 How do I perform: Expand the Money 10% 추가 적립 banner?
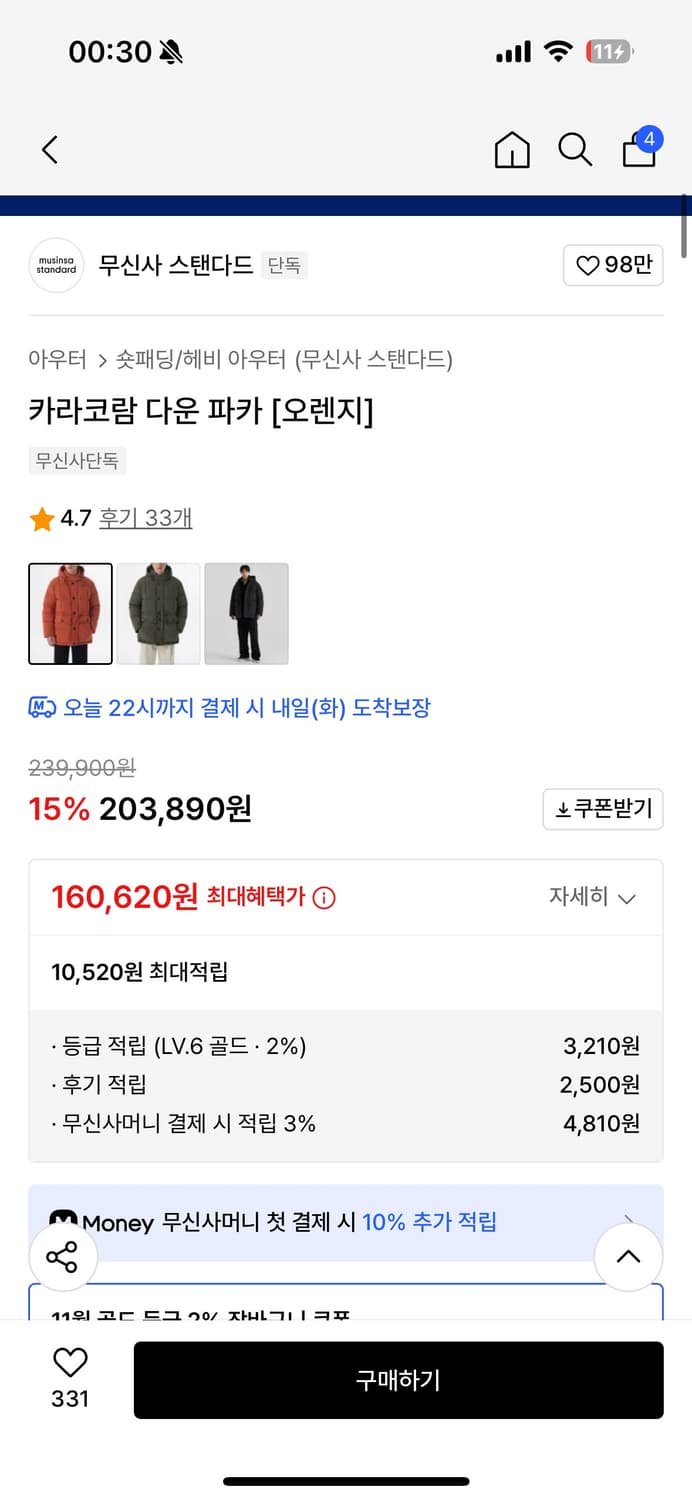pos(346,1221)
